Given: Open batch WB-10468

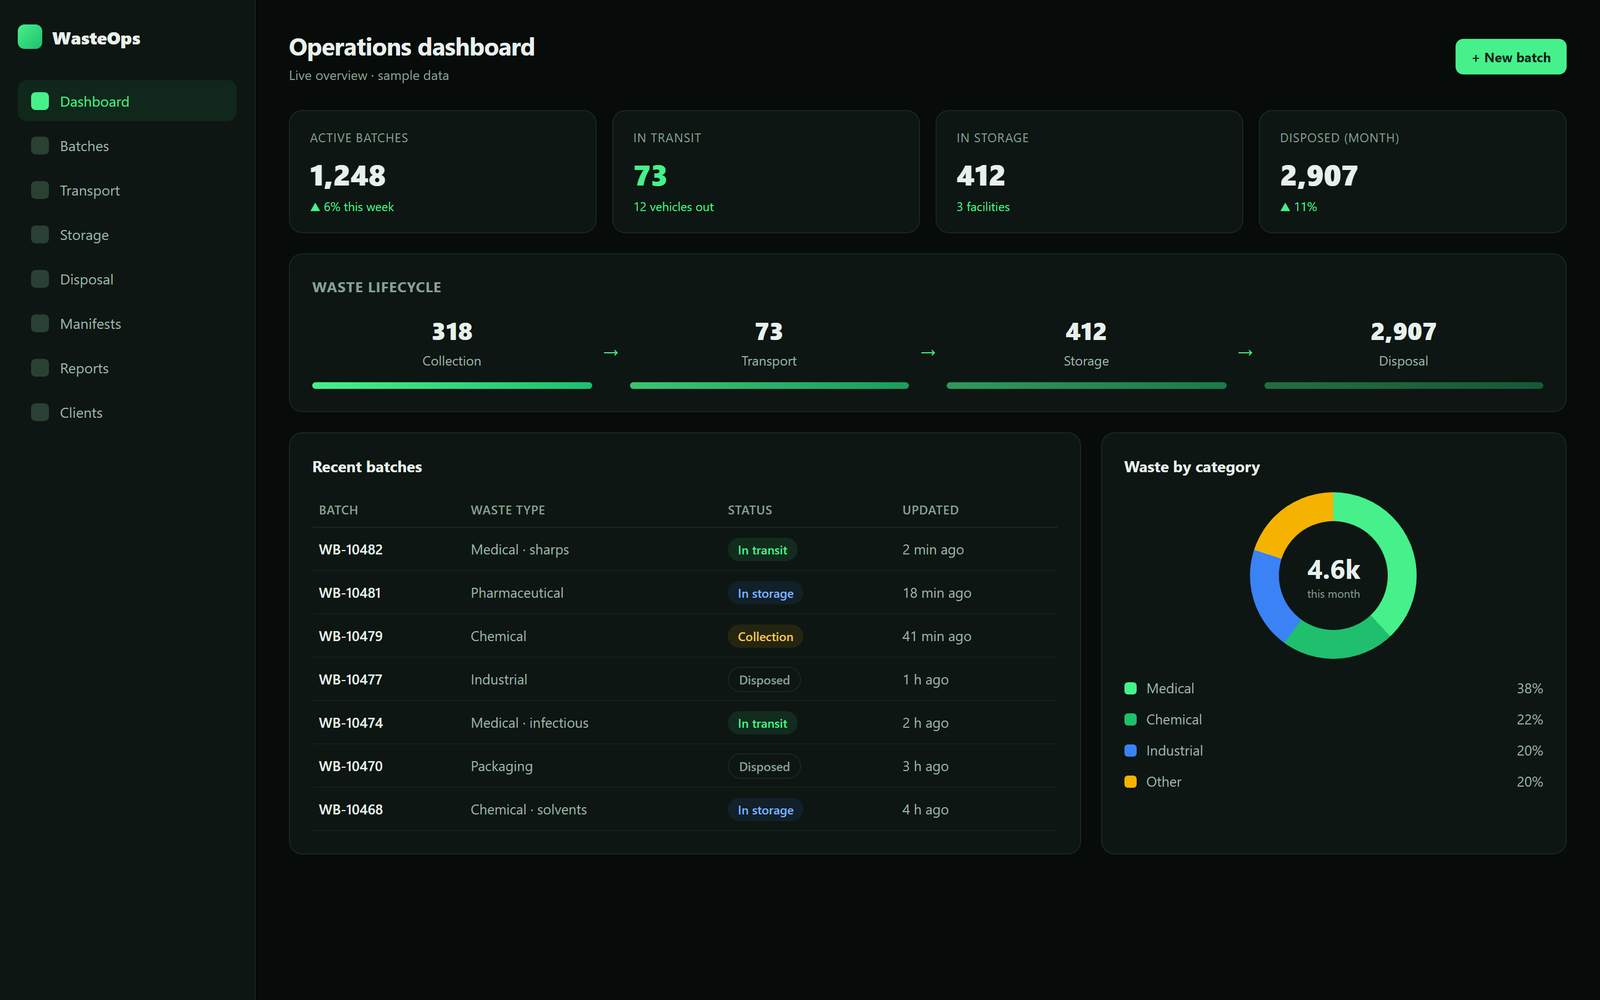Looking at the screenshot, I should 351,809.
